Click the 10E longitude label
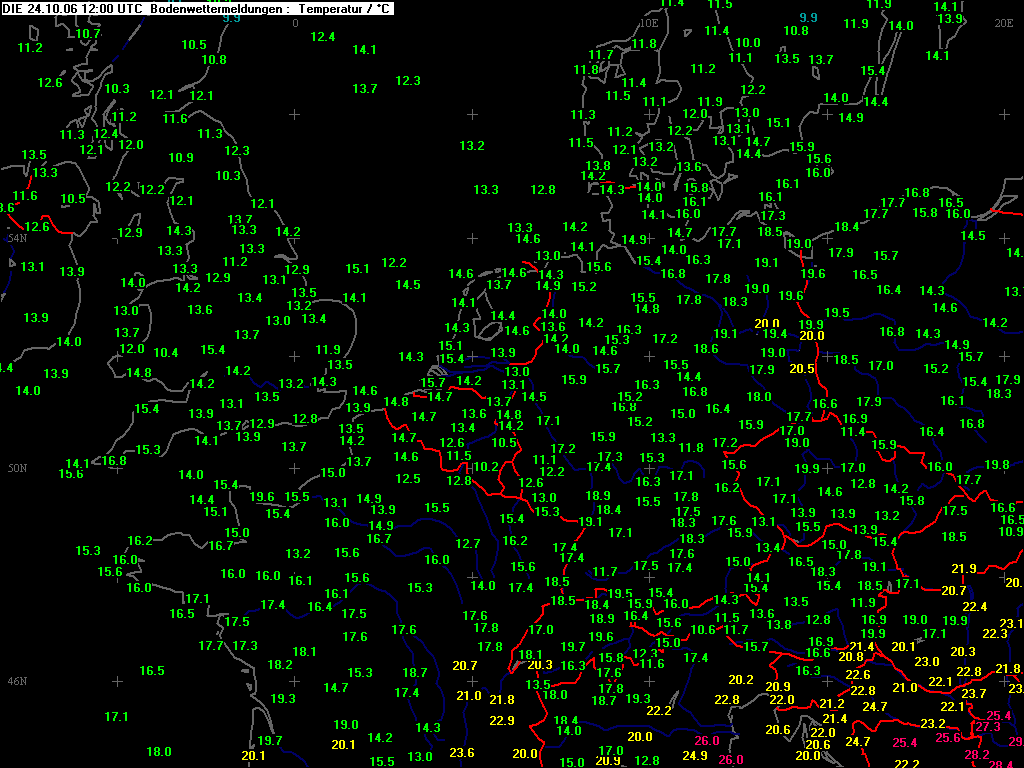This screenshot has height=768, width=1024. coord(648,24)
